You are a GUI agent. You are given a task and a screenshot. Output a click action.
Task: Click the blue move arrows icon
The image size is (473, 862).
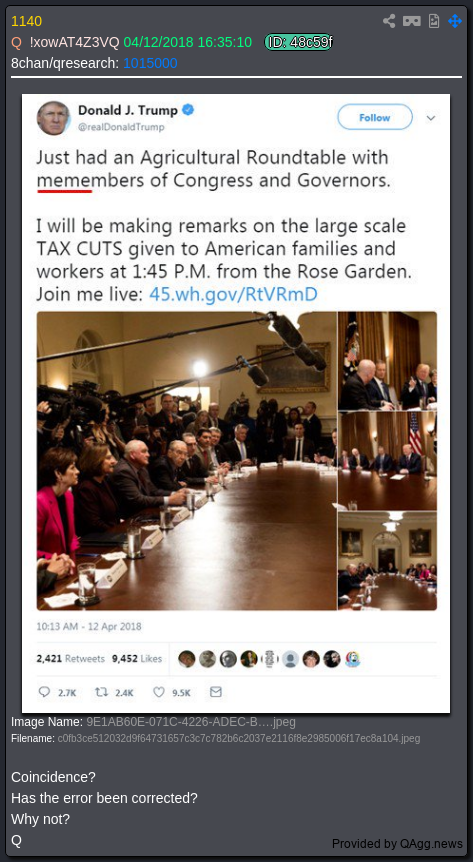pyautogui.click(x=455, y=21)
